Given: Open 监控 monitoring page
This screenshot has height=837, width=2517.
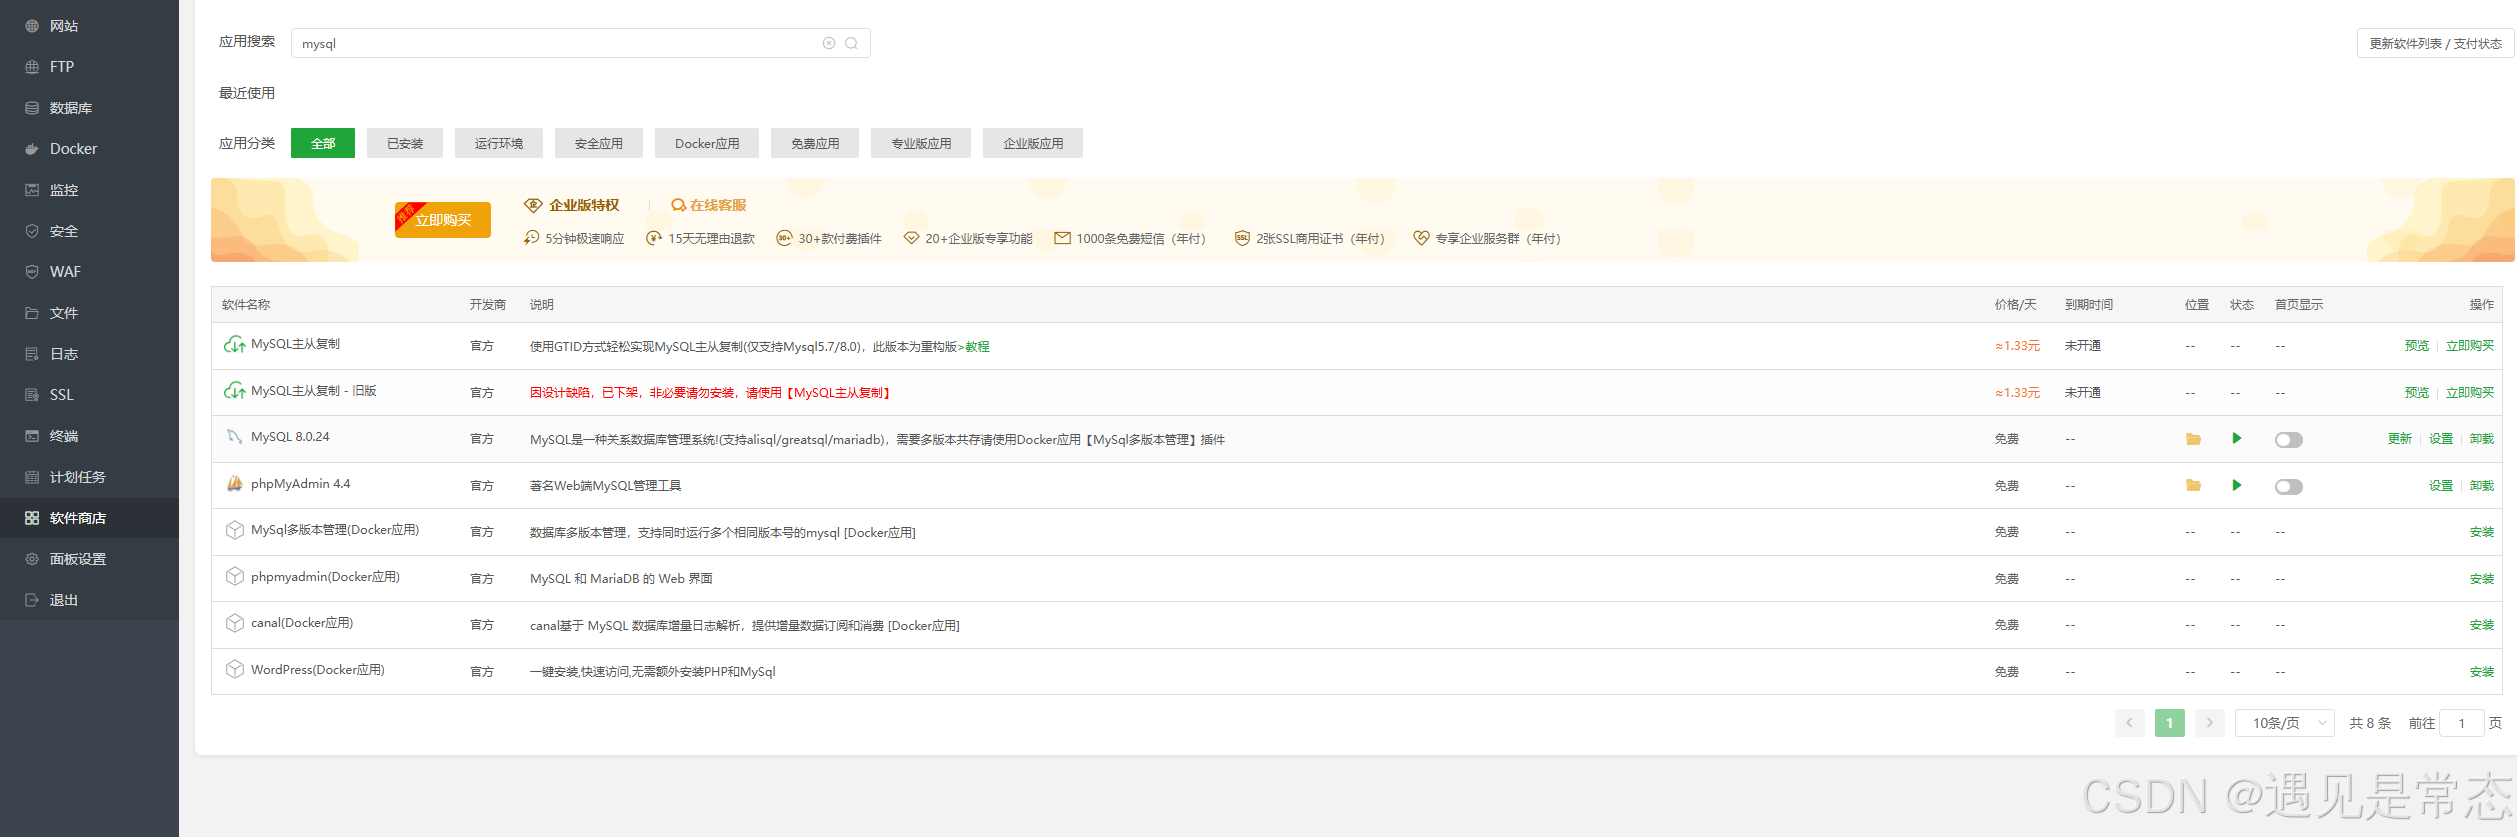Looking at the screenshot, I should 64,190.
